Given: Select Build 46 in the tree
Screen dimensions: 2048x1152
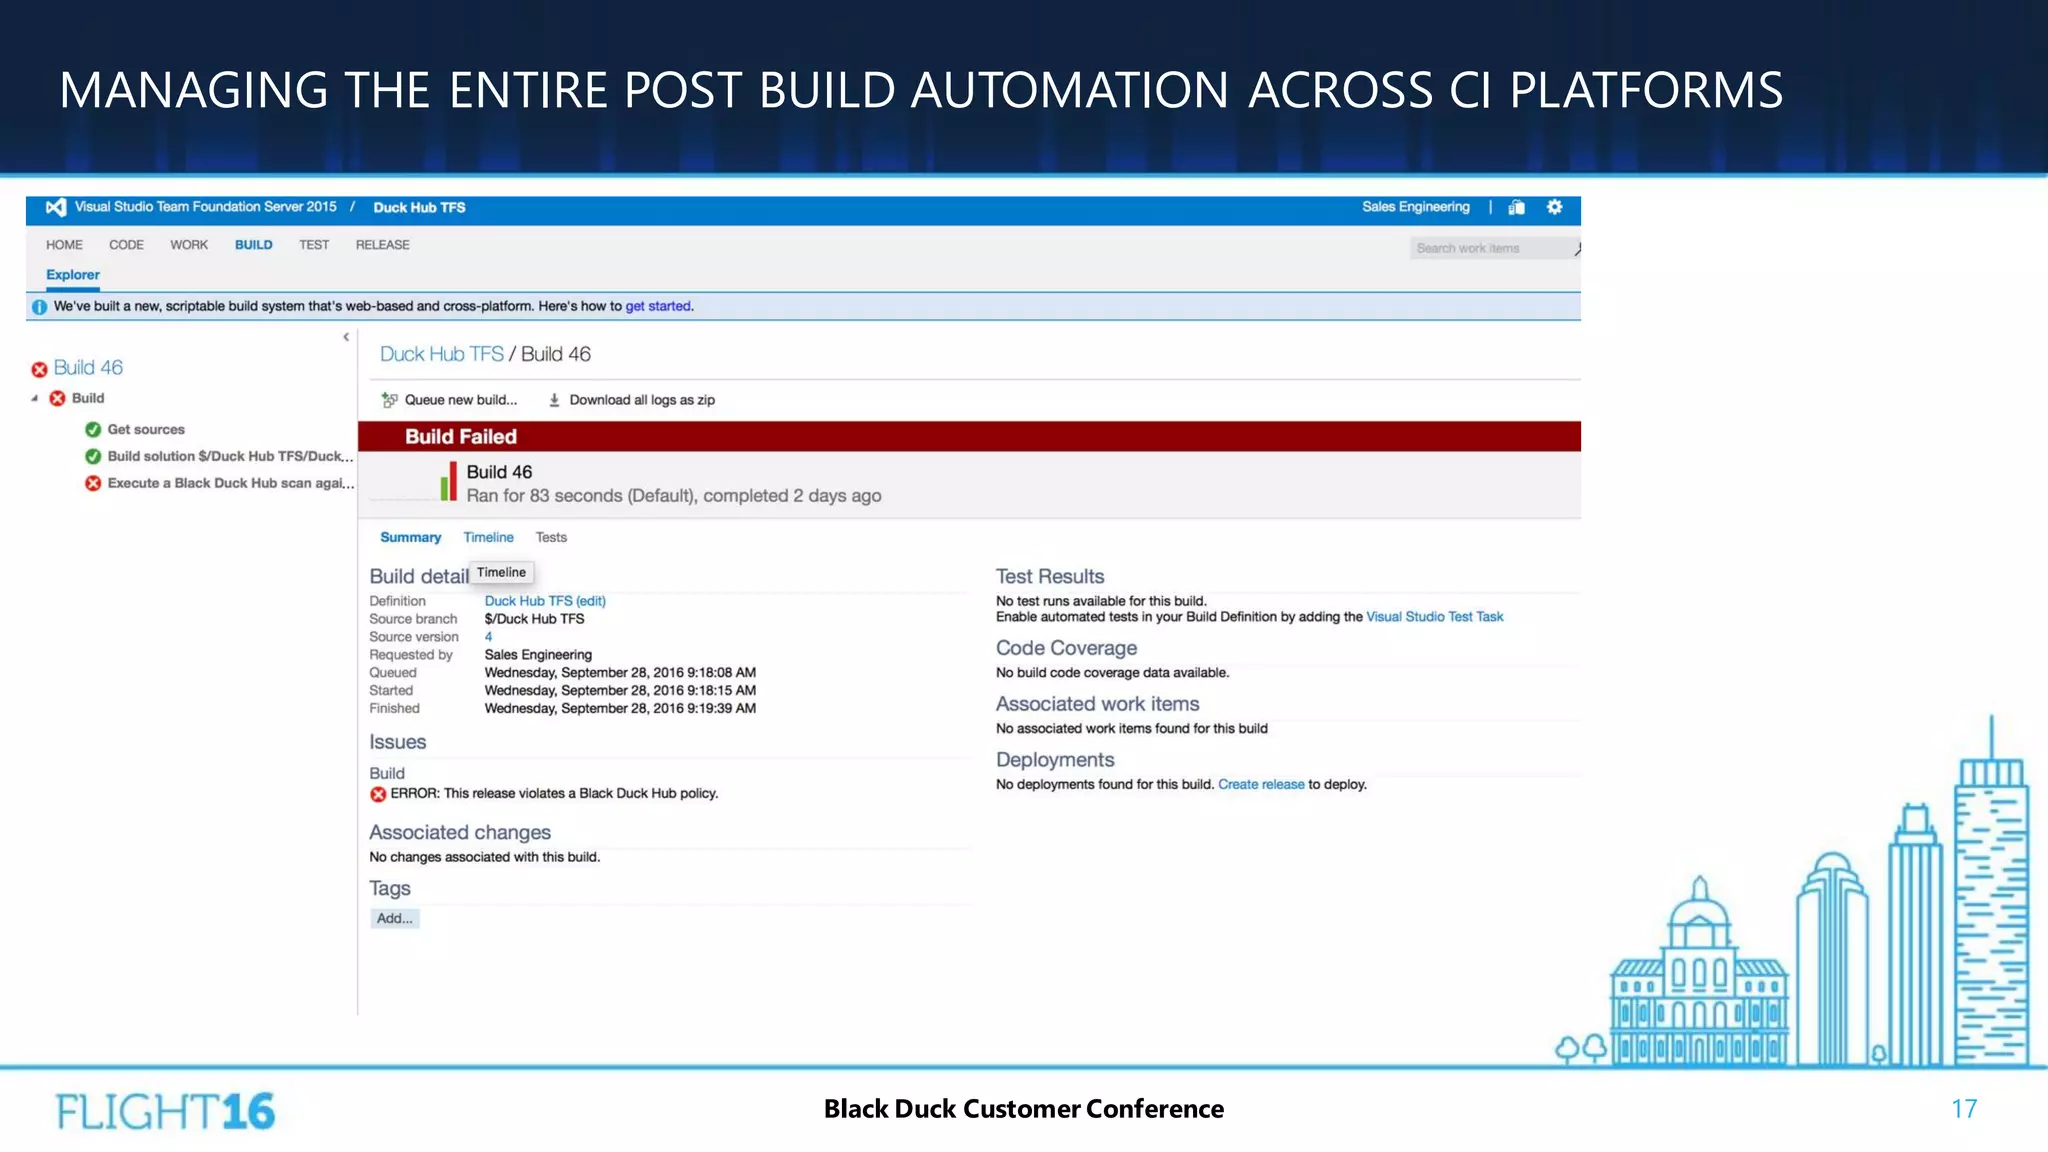Looking at the screenshot, I should (88, 368).
